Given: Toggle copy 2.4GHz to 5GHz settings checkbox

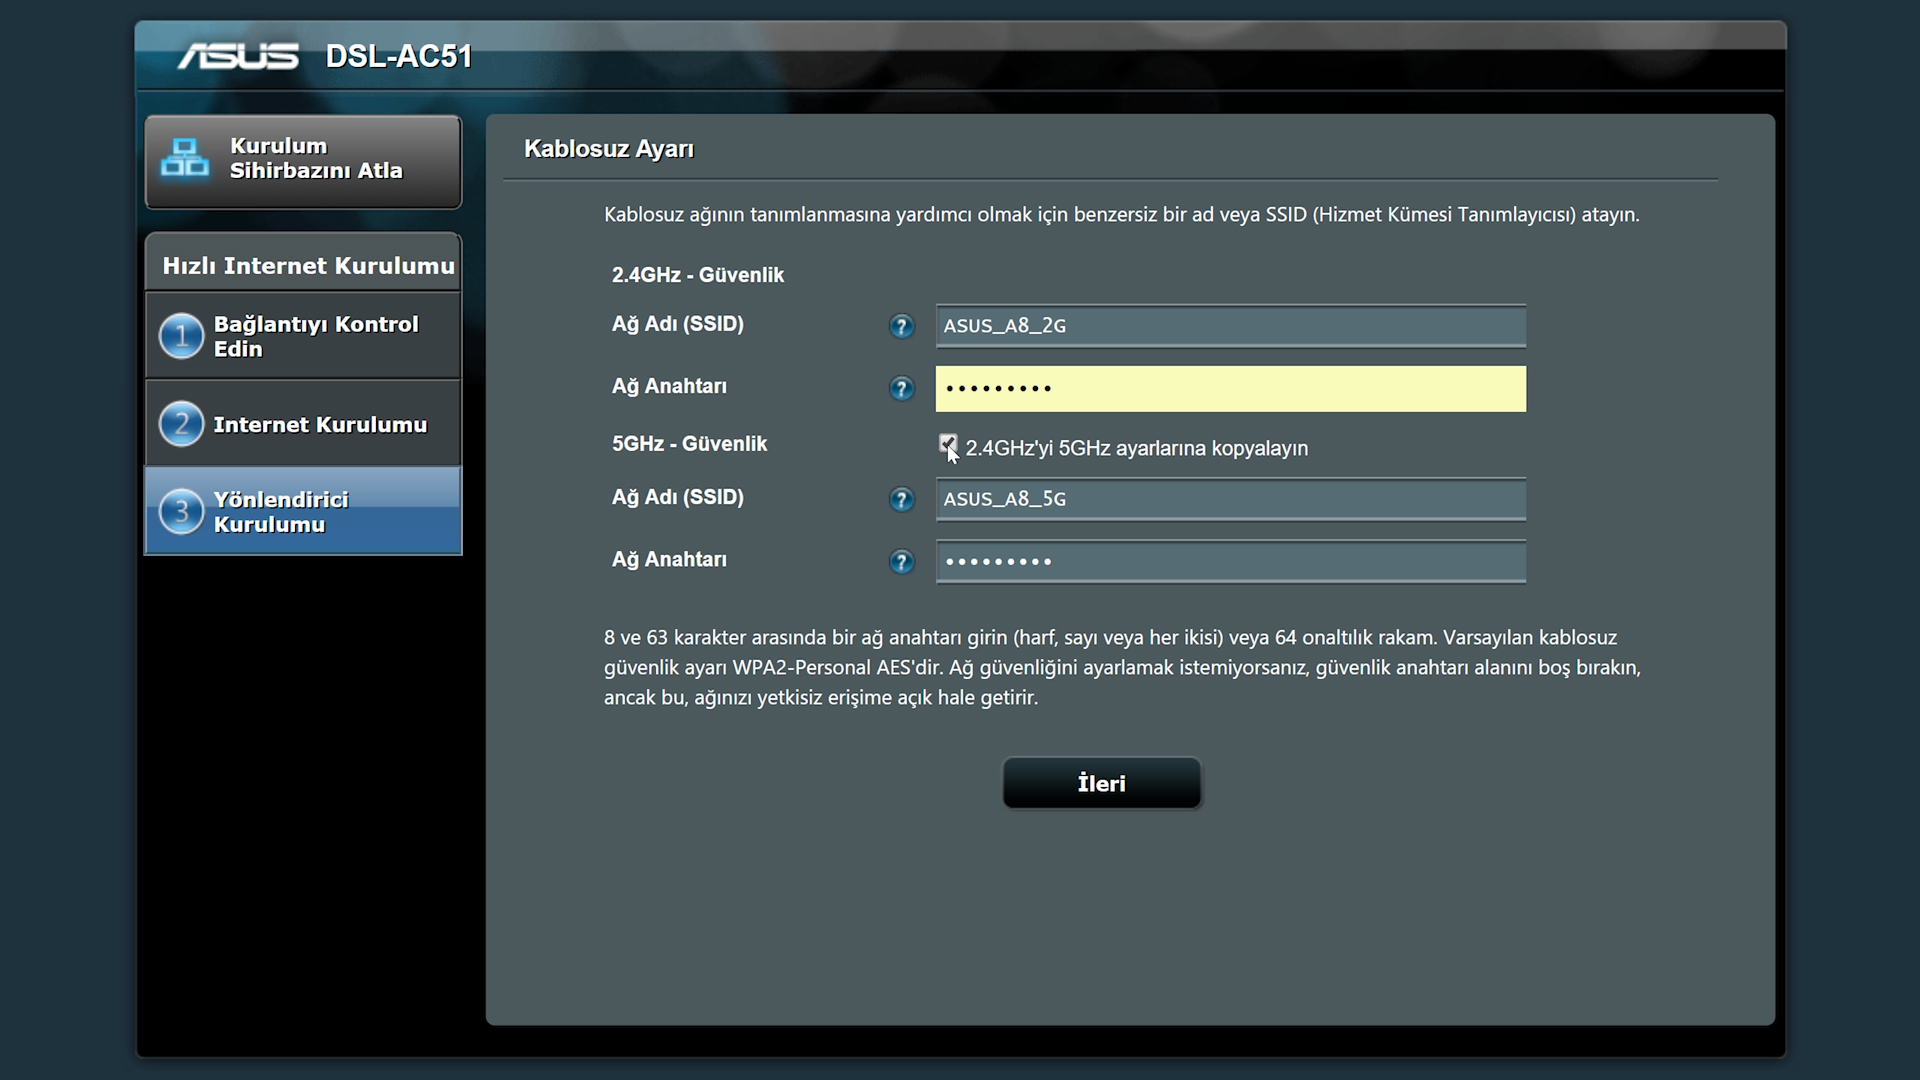Looking at the screenshot, I should tap(947, 446).
